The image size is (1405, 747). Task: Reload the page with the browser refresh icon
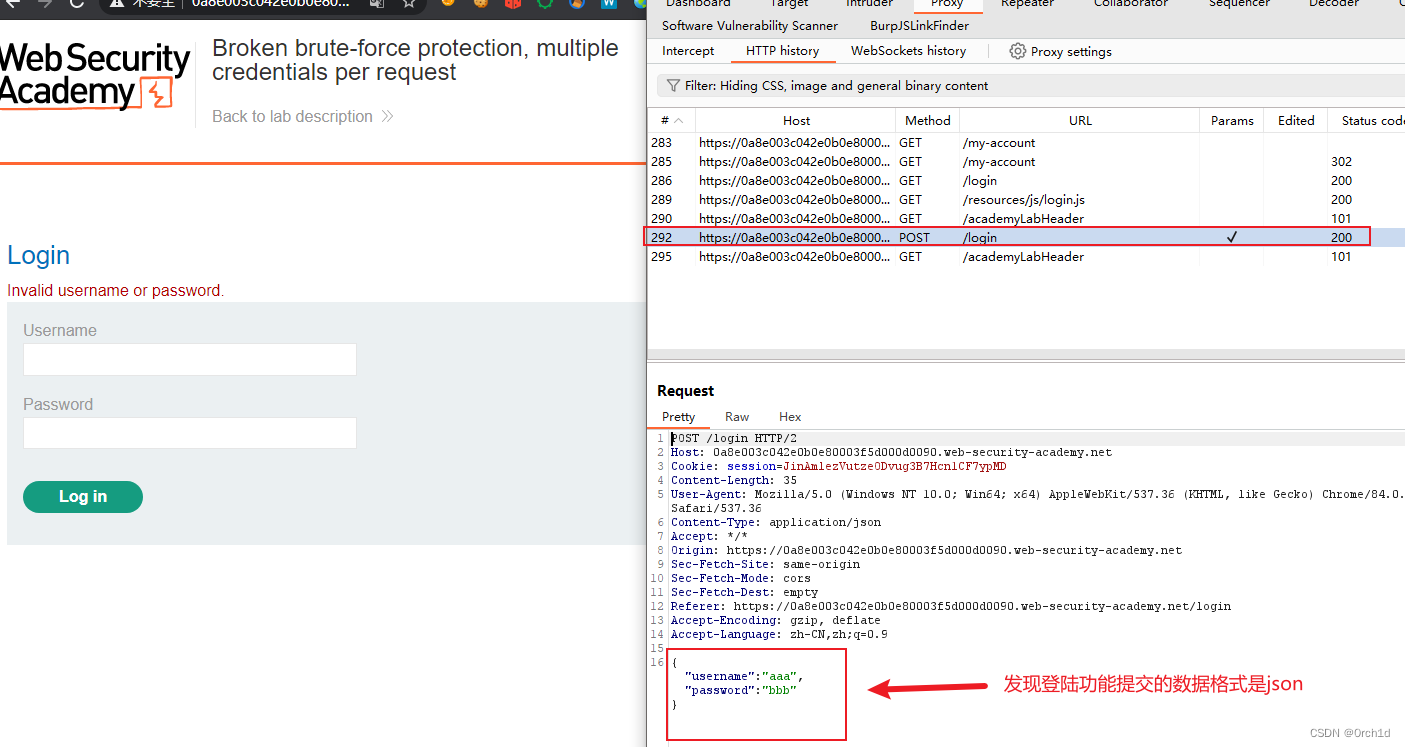pyautogui.click(x=77, y=4)
